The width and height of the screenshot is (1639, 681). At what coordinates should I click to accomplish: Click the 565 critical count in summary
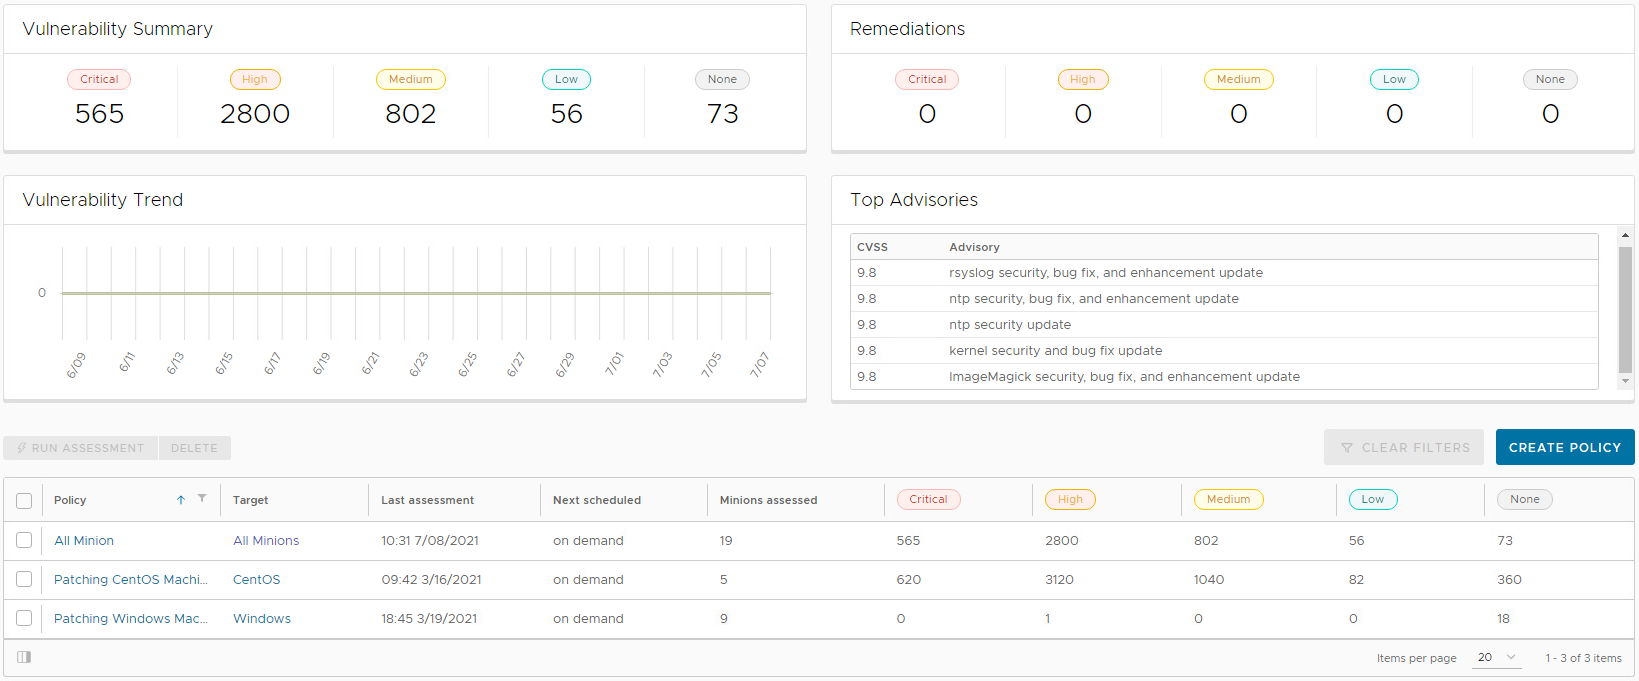point(99,114)
